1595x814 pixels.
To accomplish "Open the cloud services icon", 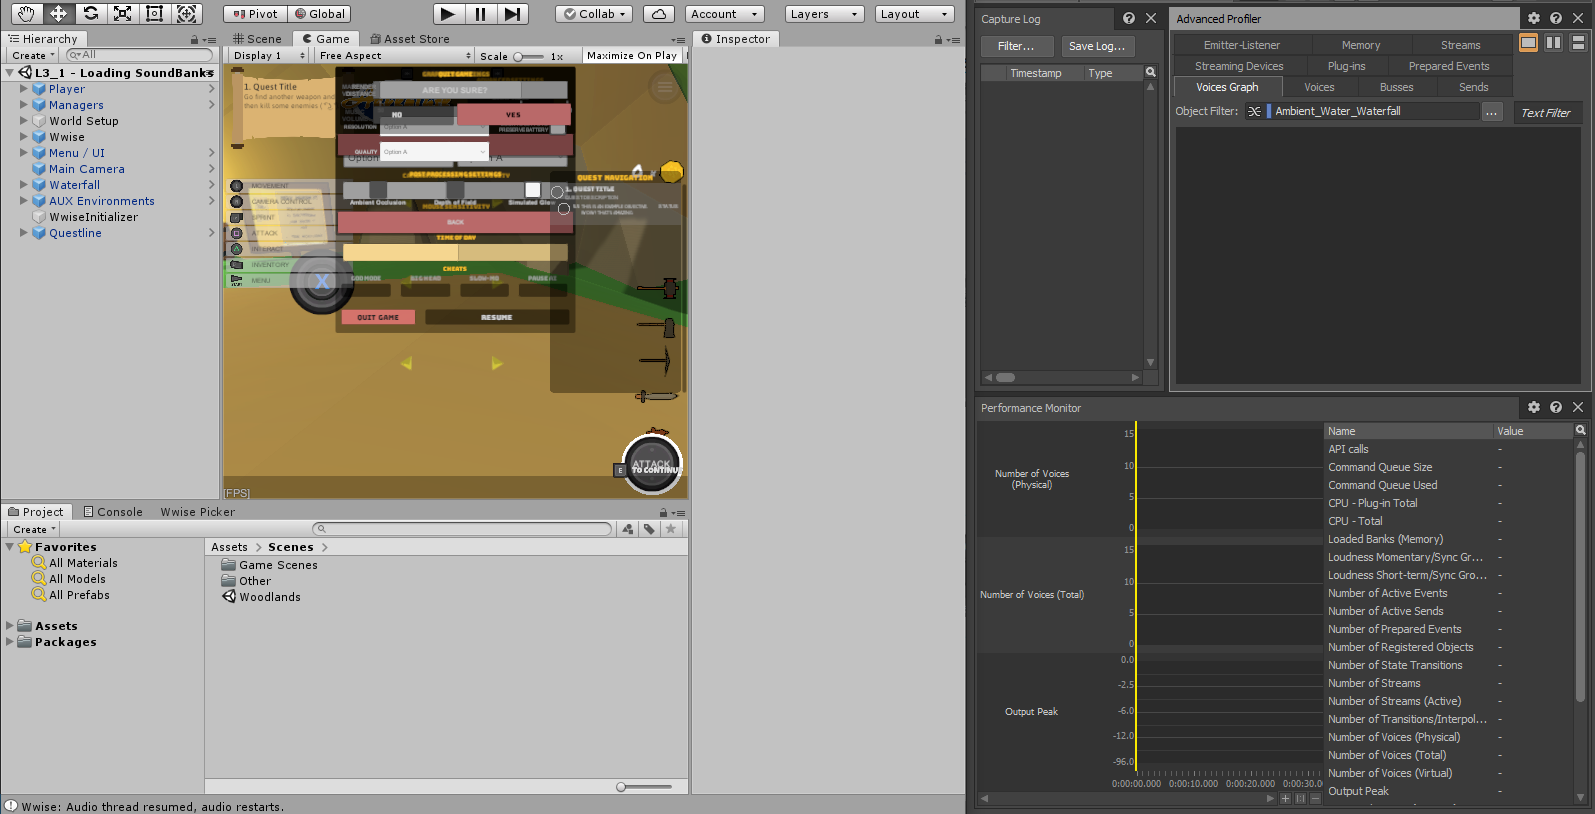I will (x=658, y=14).
